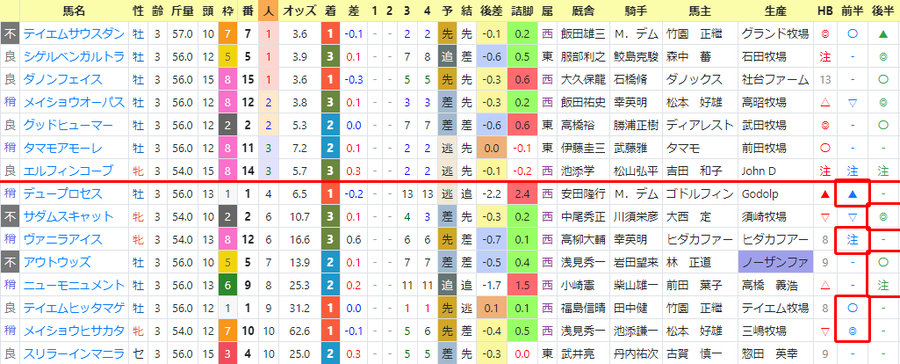The height and width of the screenshot is (364, 900).
Task: Open horse サダムスキャット
Action: tap(68, 217)
